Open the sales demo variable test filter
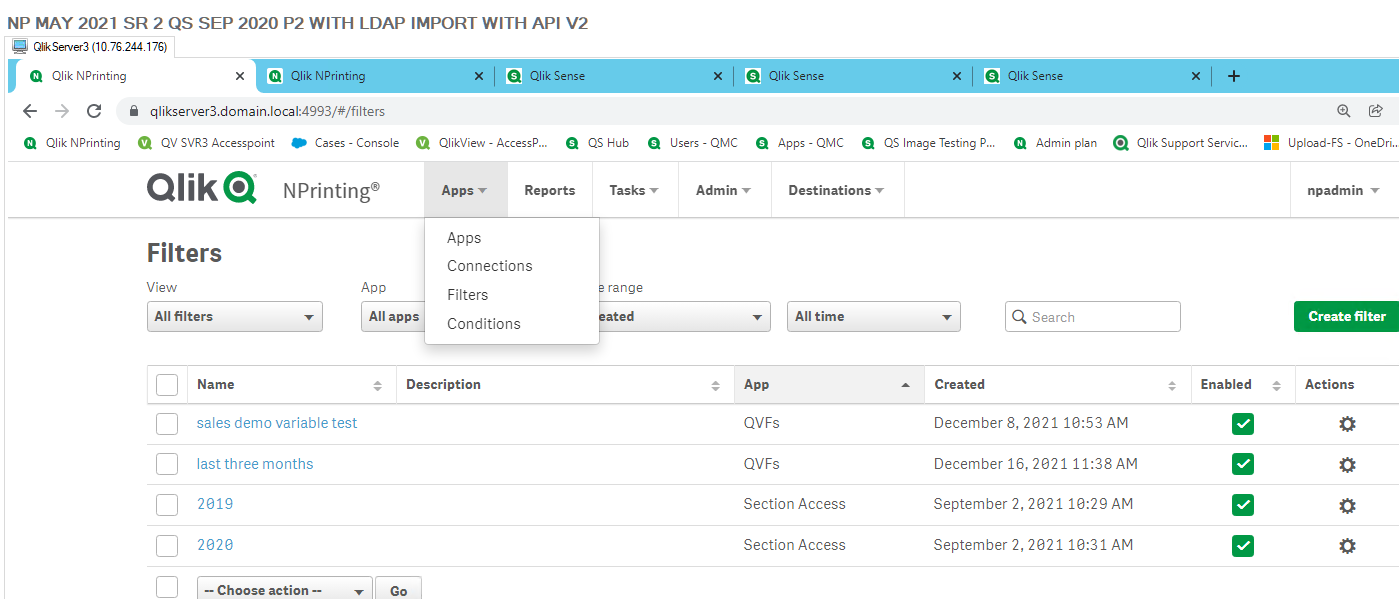 [x=277, y=423]
